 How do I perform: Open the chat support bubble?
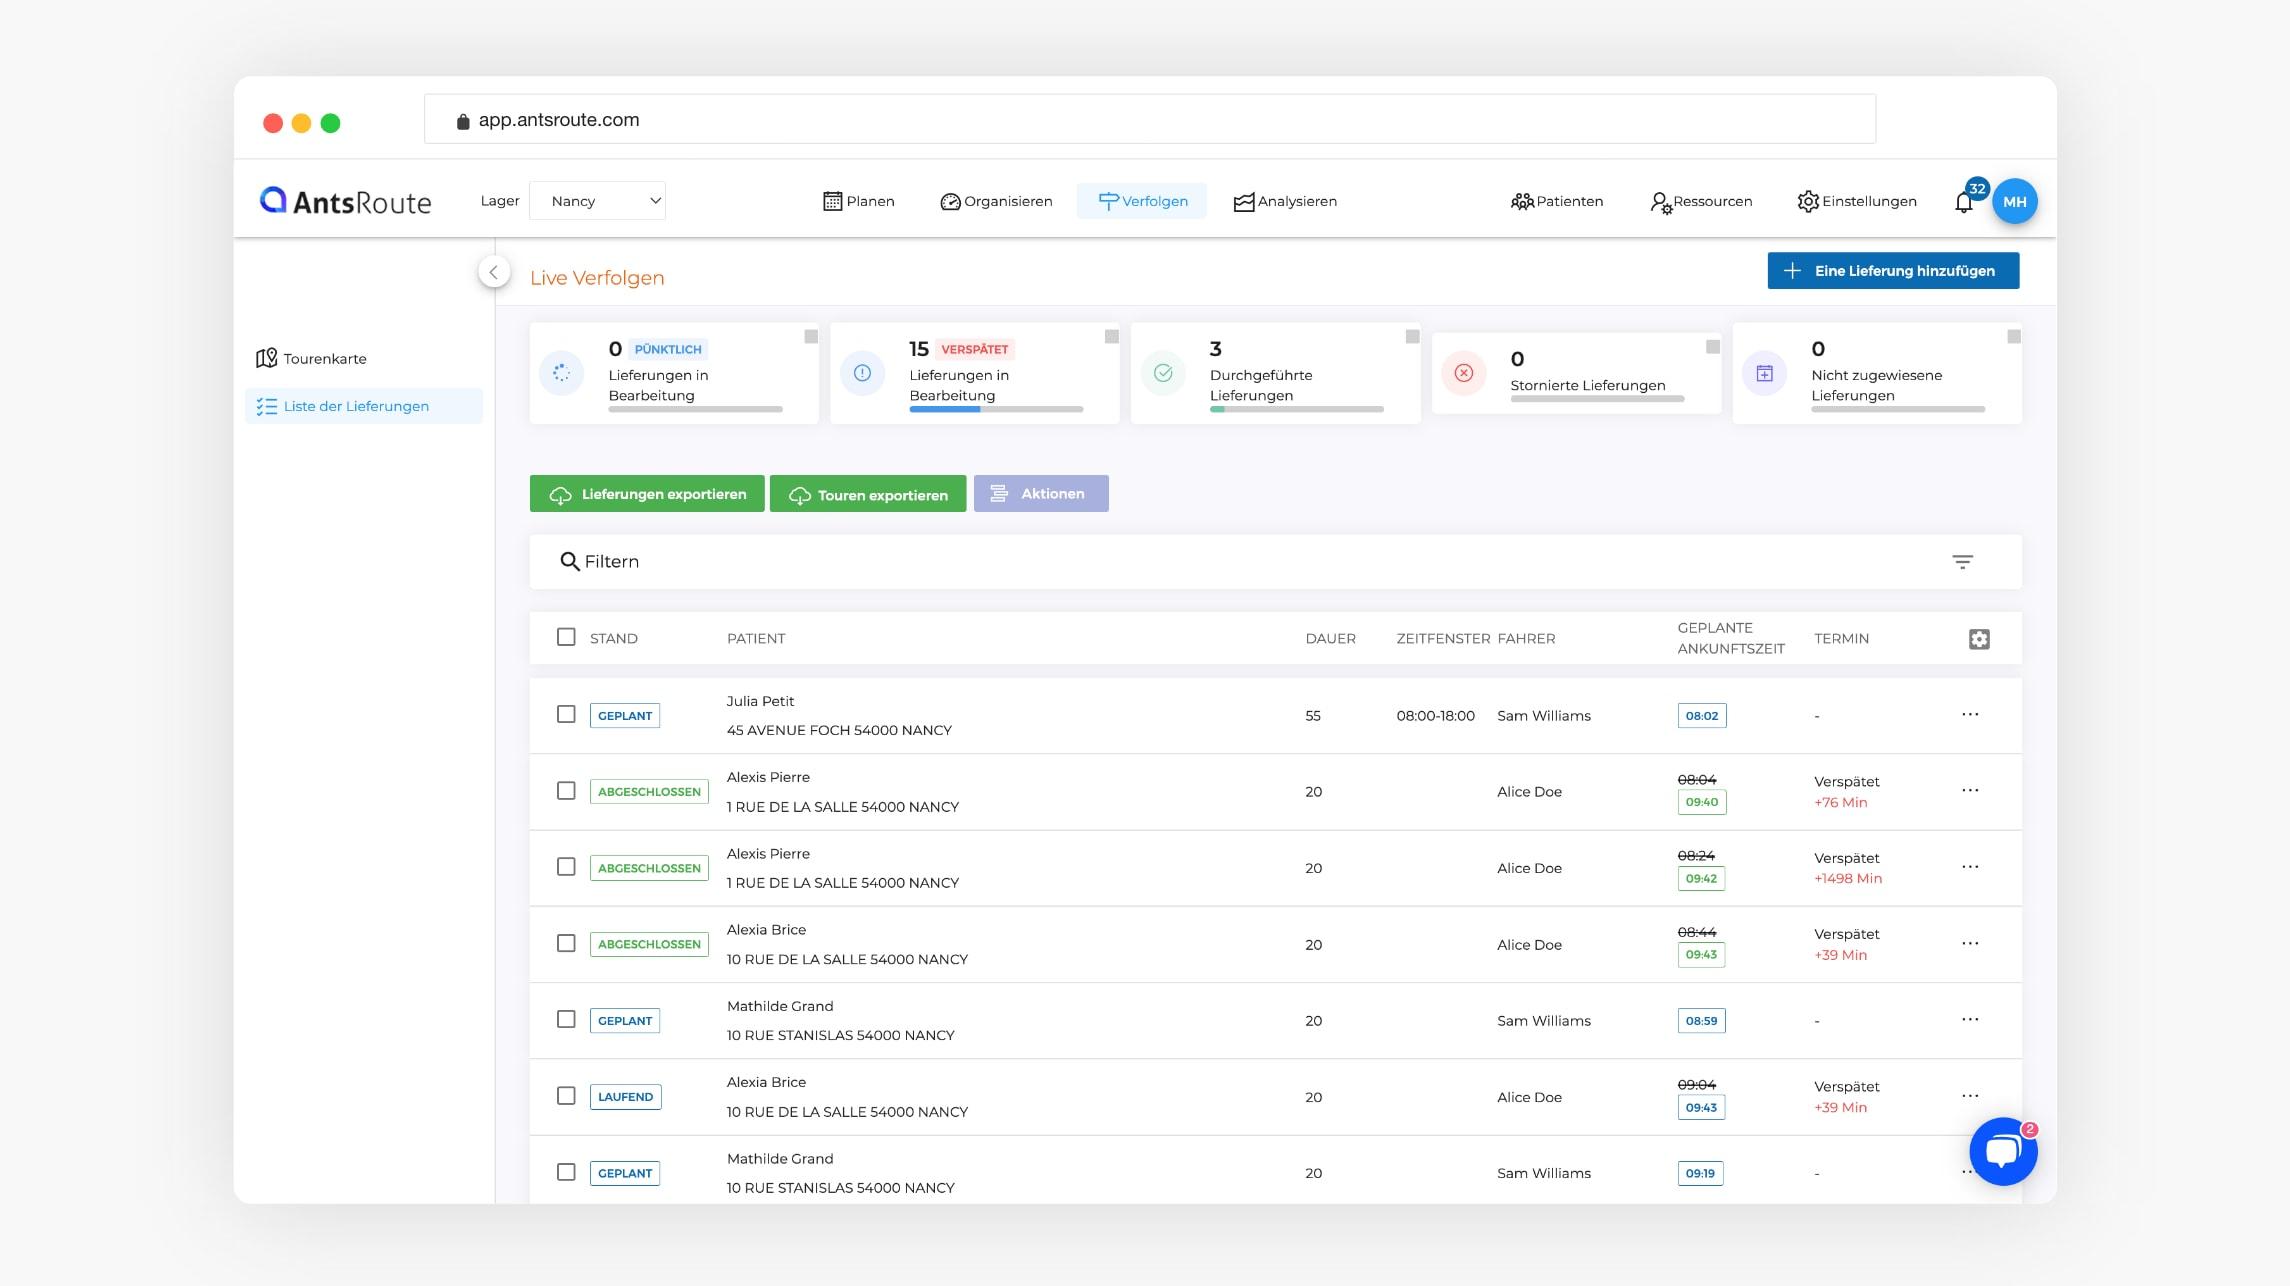pyautogui.click(x=2003, y=1152)
